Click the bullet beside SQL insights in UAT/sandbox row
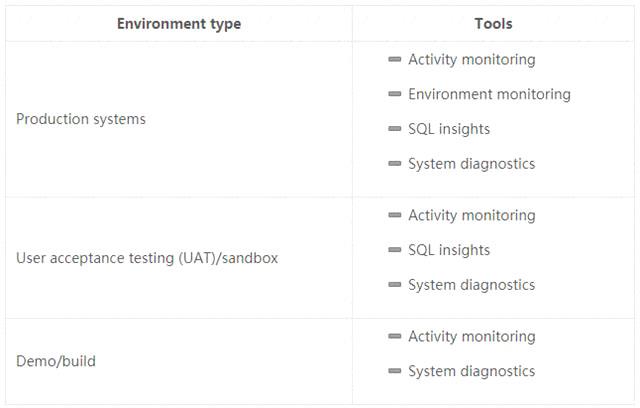The image size is (640, 408). tap(394, 250)
